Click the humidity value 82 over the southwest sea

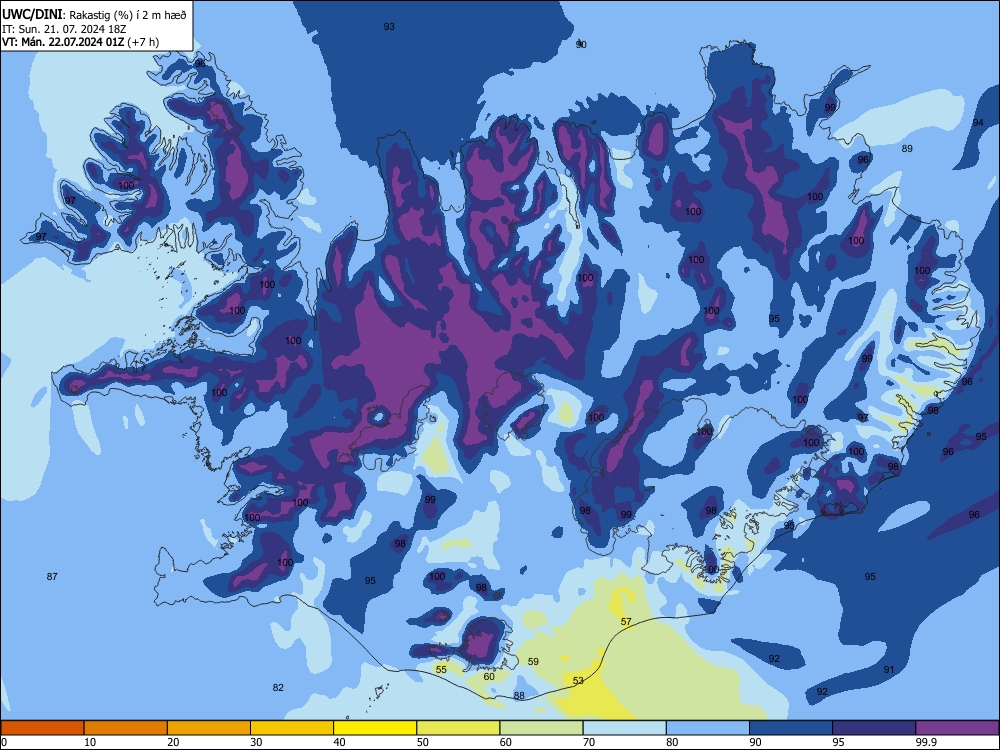point(278,688)
